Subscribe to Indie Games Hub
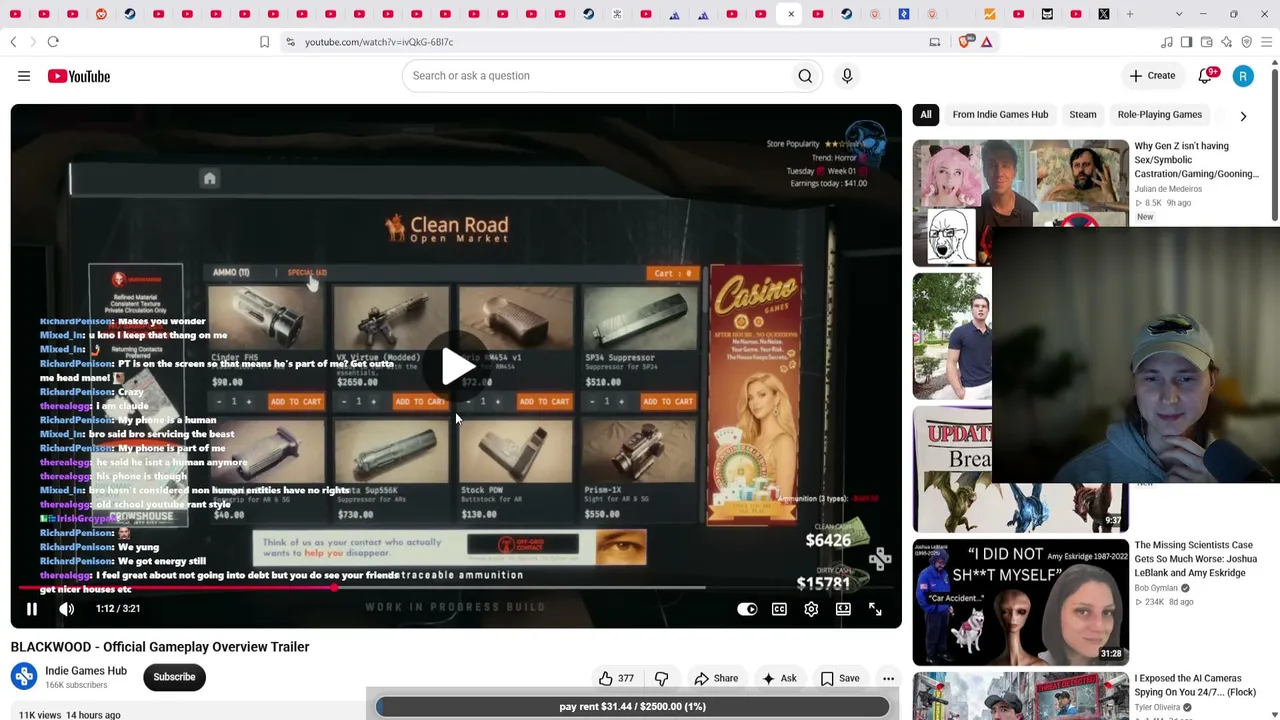The width and height of the screenshot is (1280, 720). coord(174,677)
